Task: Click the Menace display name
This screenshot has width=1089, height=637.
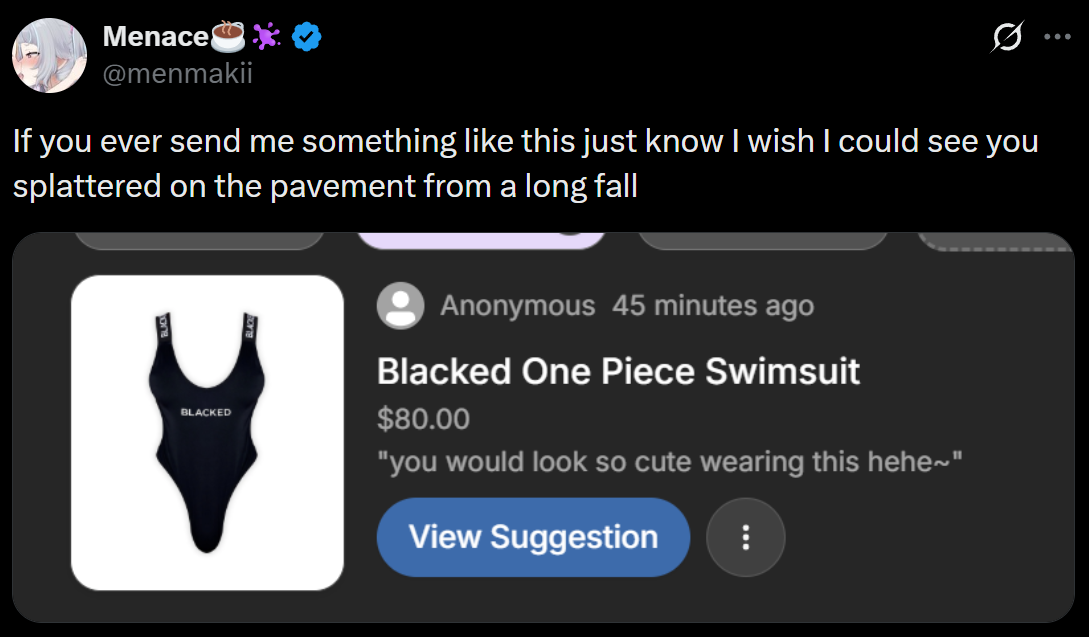Action: click(x=156, y=36)
